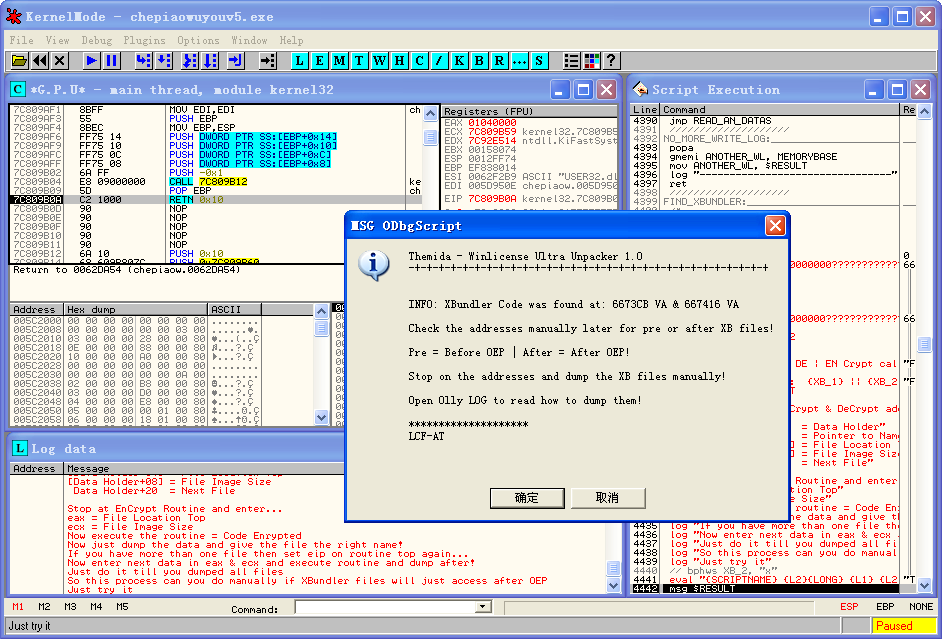Click the Go to address toolbar icon
Viewport: 942px width, 639px height.
(x=267, y=61)
